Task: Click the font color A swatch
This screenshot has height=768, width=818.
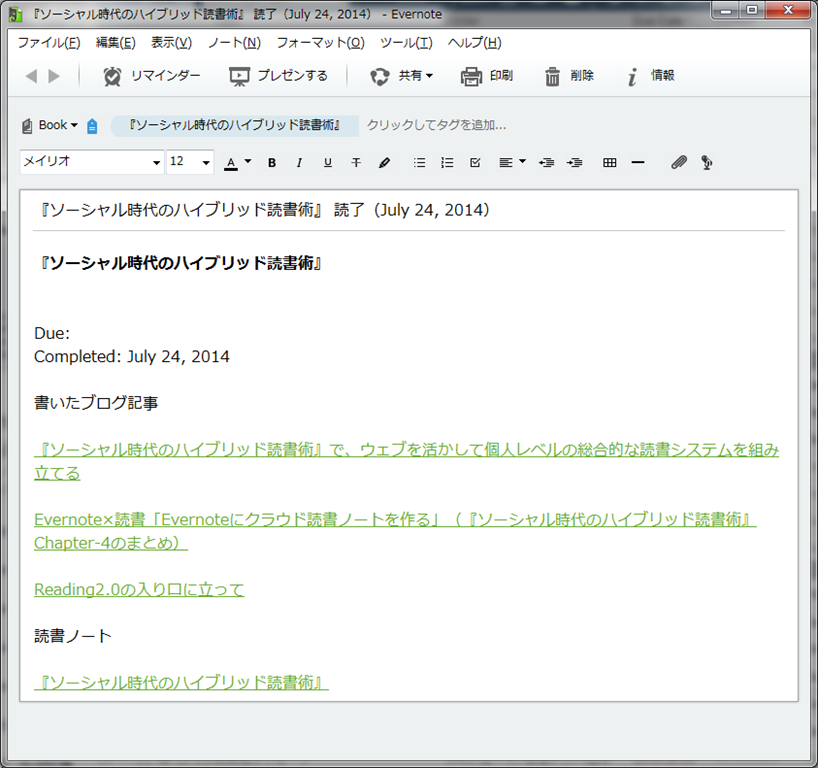Action: point(231,163)
